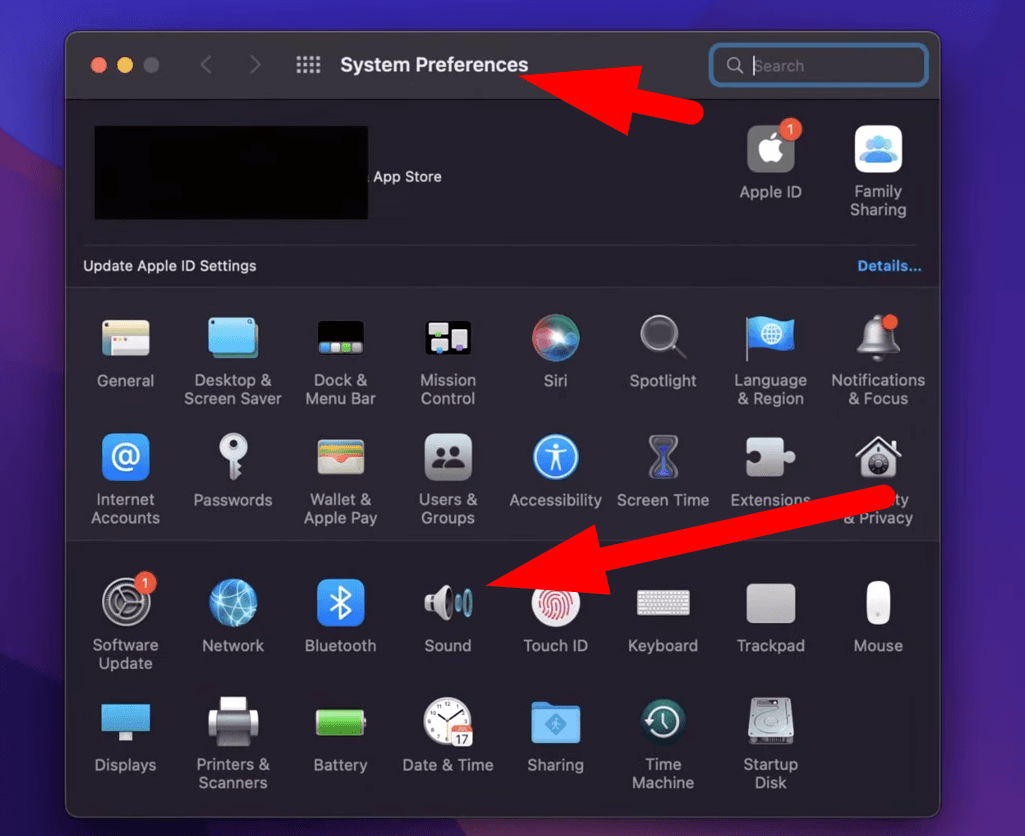Click the Details... link
The height and width of the screenshot is (836, 1025).
pyautogui.click(x=889, y=266)
